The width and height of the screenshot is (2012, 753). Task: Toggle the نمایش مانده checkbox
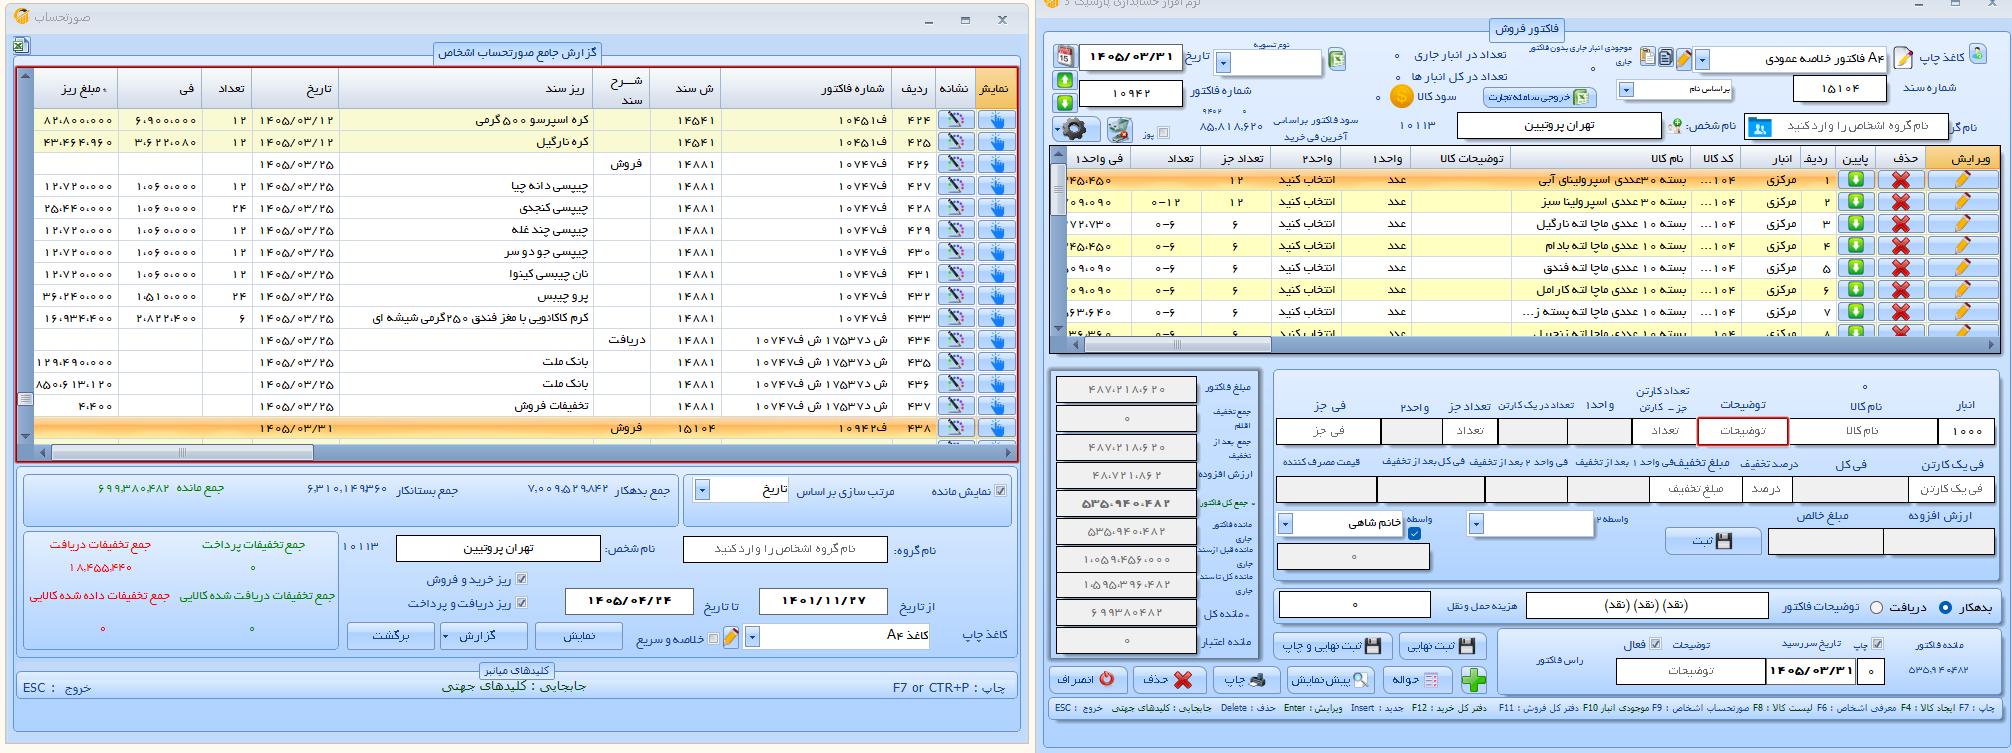tap(1001, 491)
